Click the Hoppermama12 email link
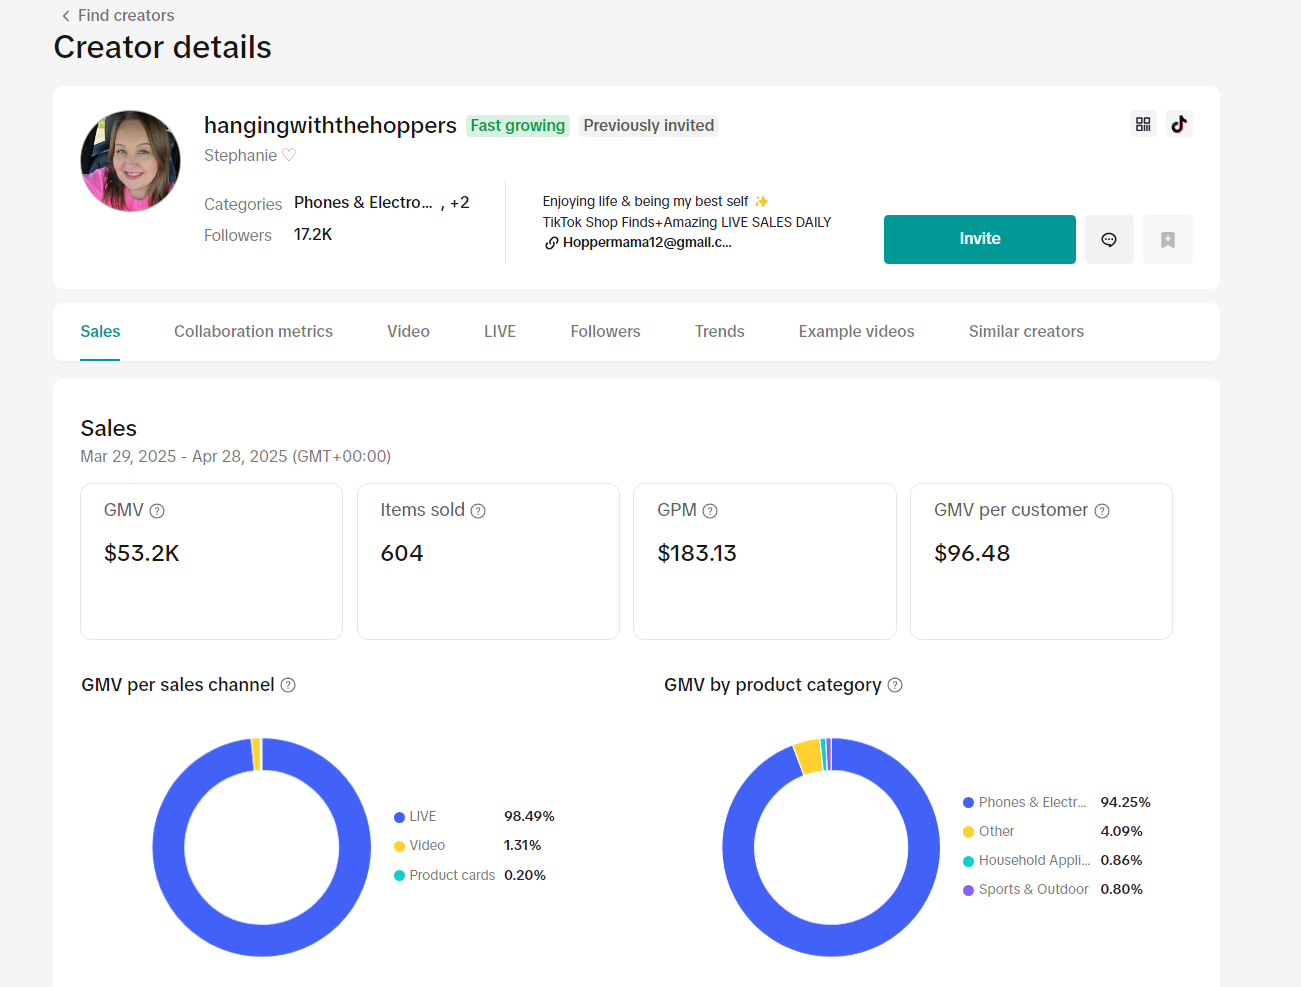The image size is (1301, 987). click(x=645, y=243)
